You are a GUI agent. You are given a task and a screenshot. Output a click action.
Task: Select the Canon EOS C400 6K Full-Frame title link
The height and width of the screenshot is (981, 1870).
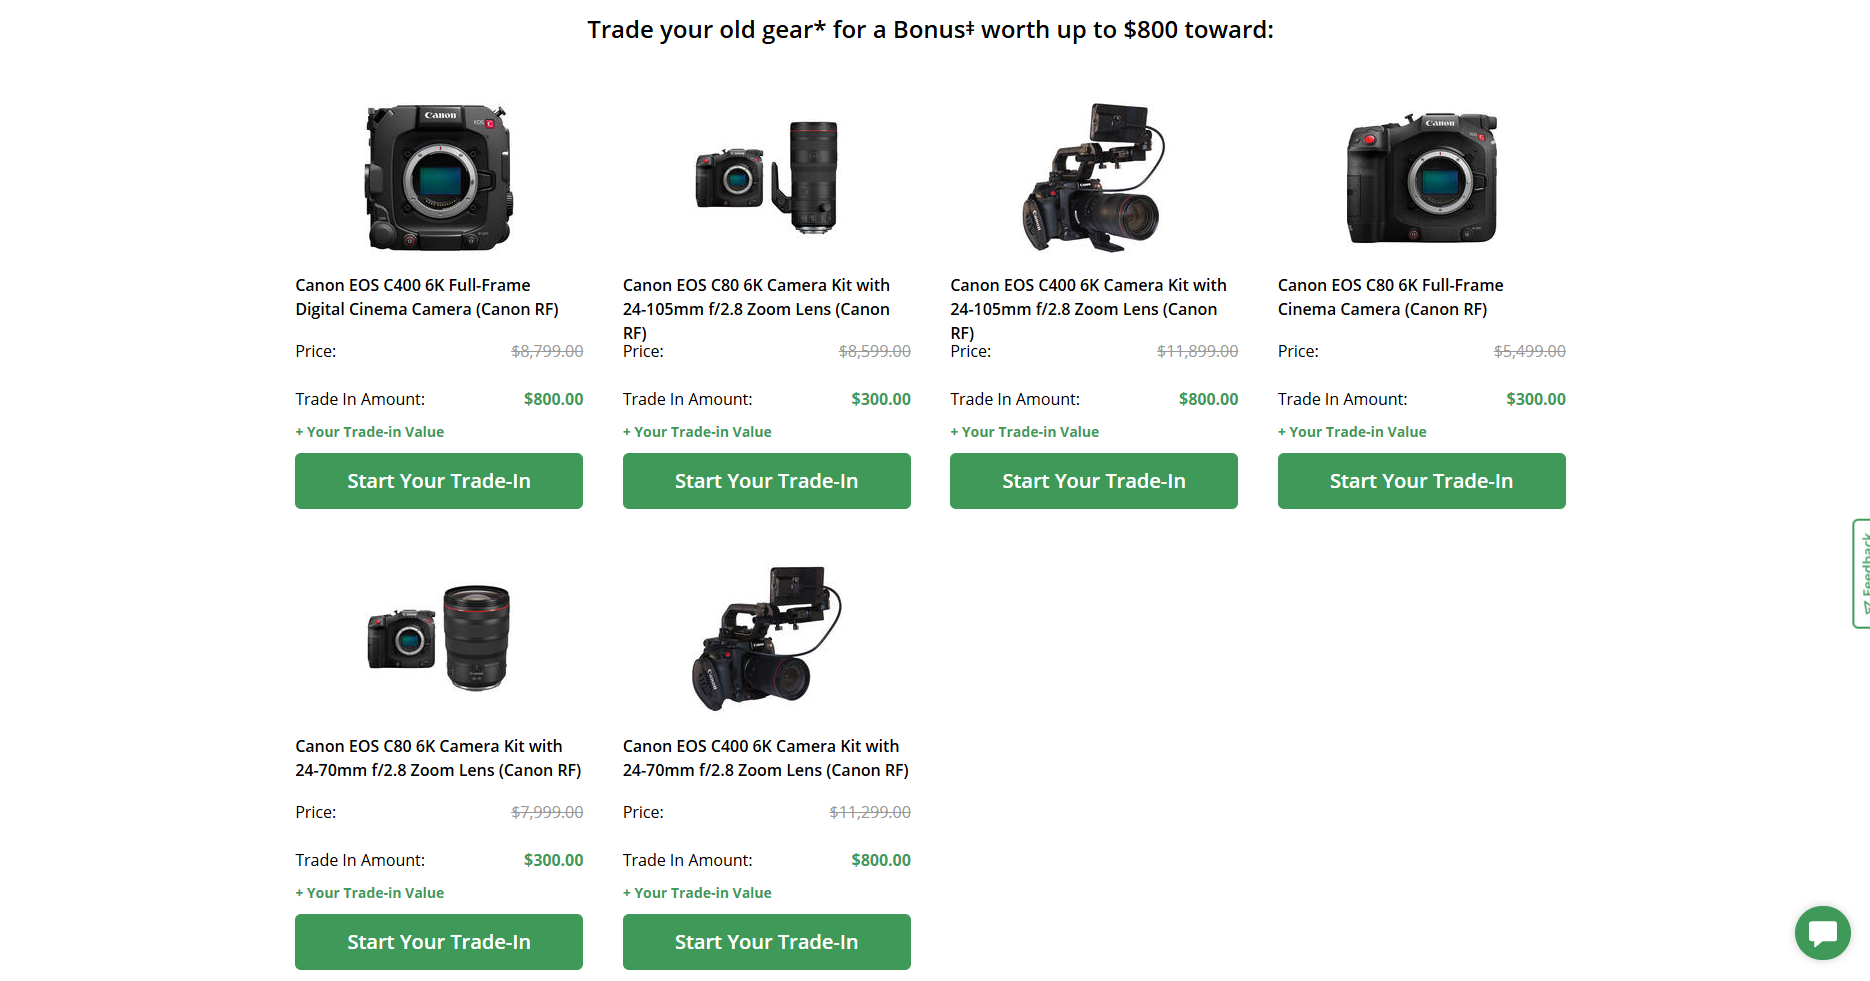pyautogui.click(x=412, y=297)
